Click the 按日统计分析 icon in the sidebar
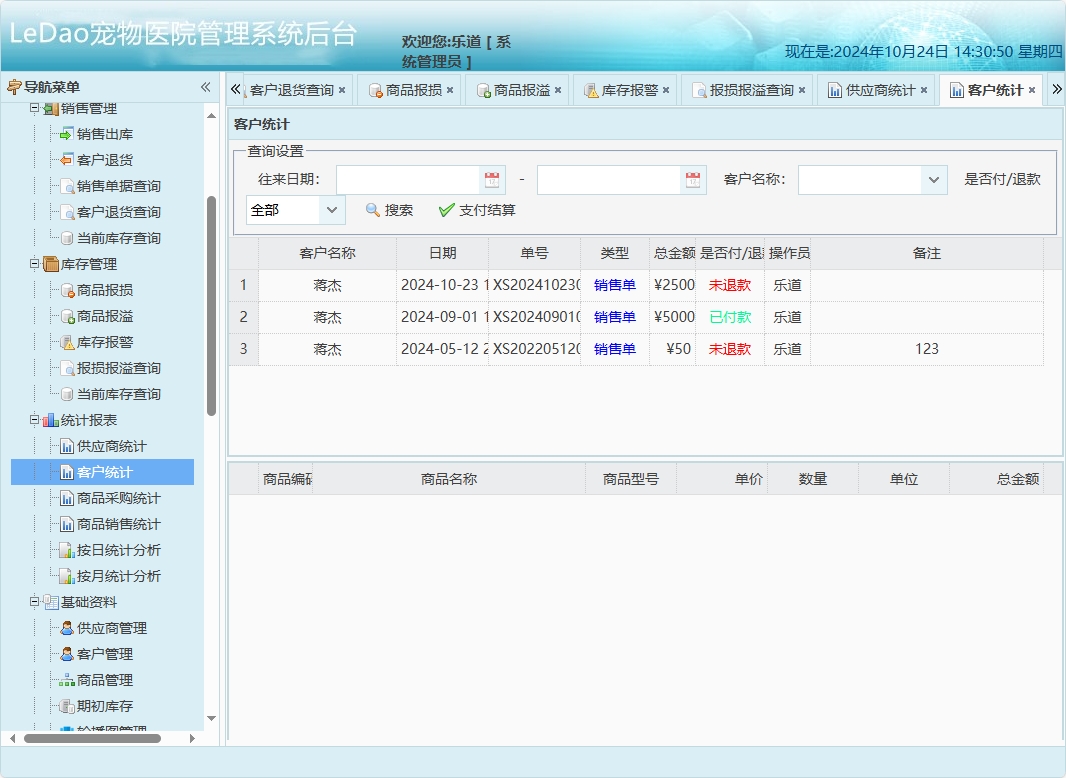1066x778 pixels. (66, 549)
